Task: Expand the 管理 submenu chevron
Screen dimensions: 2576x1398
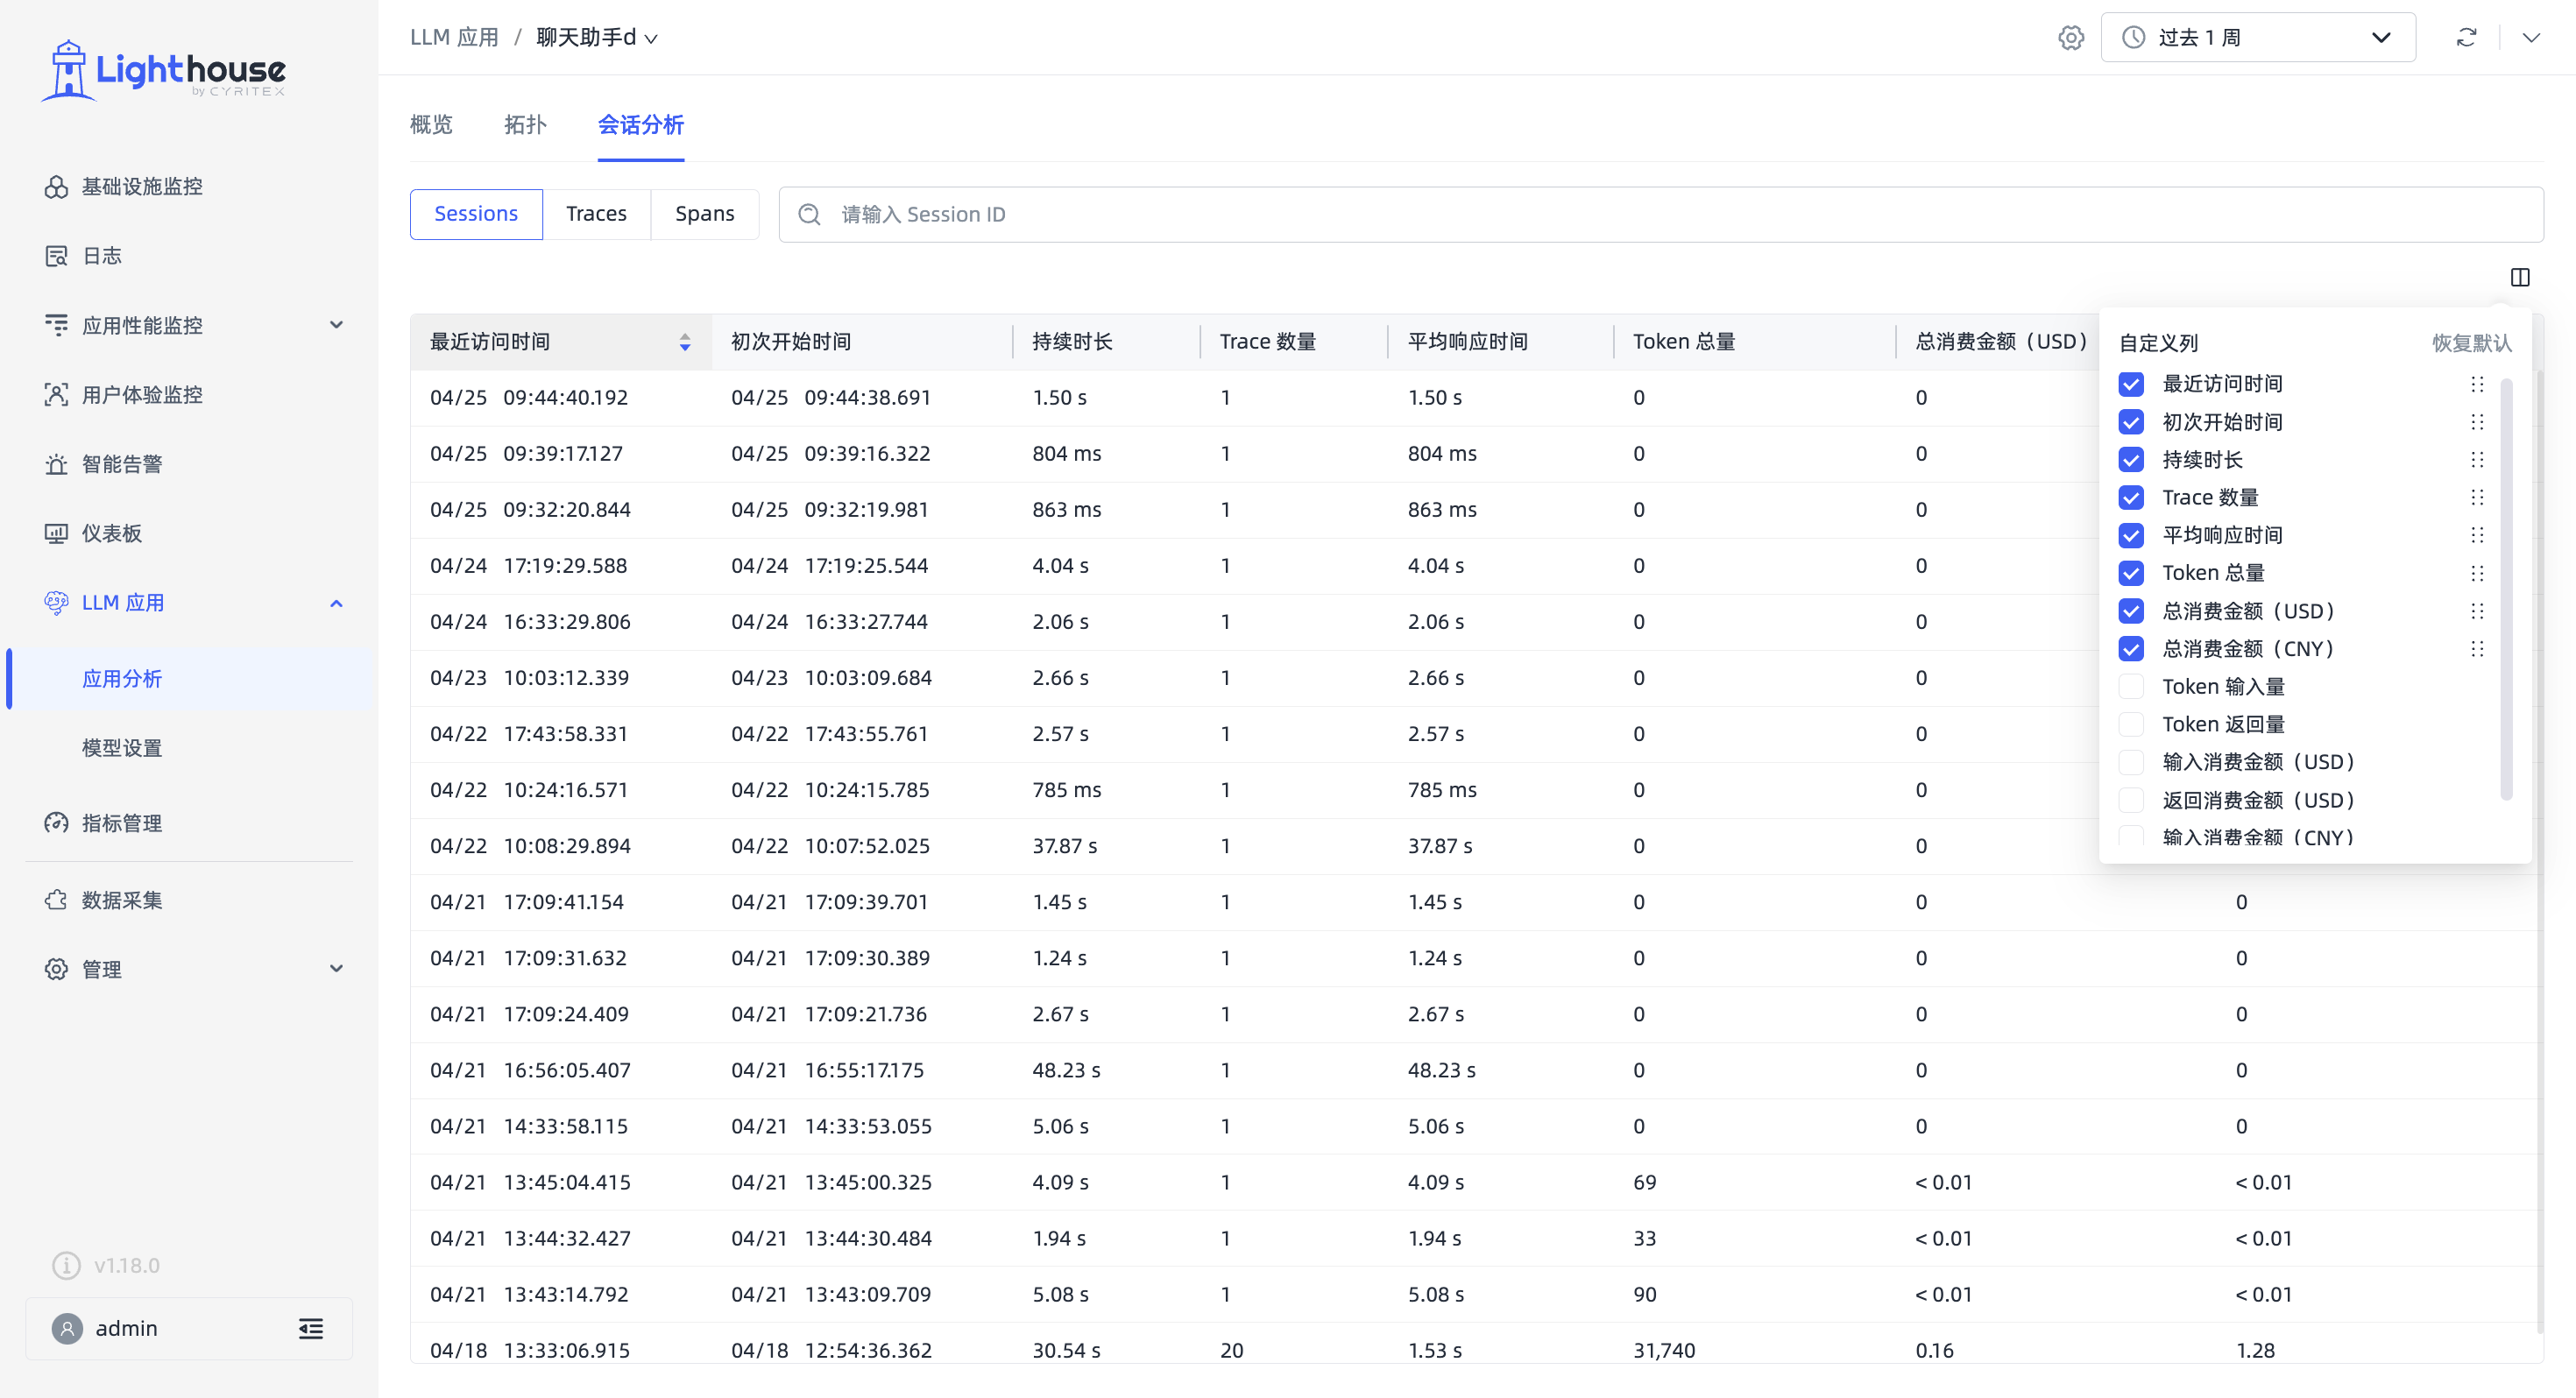Action: pos(336,969)
